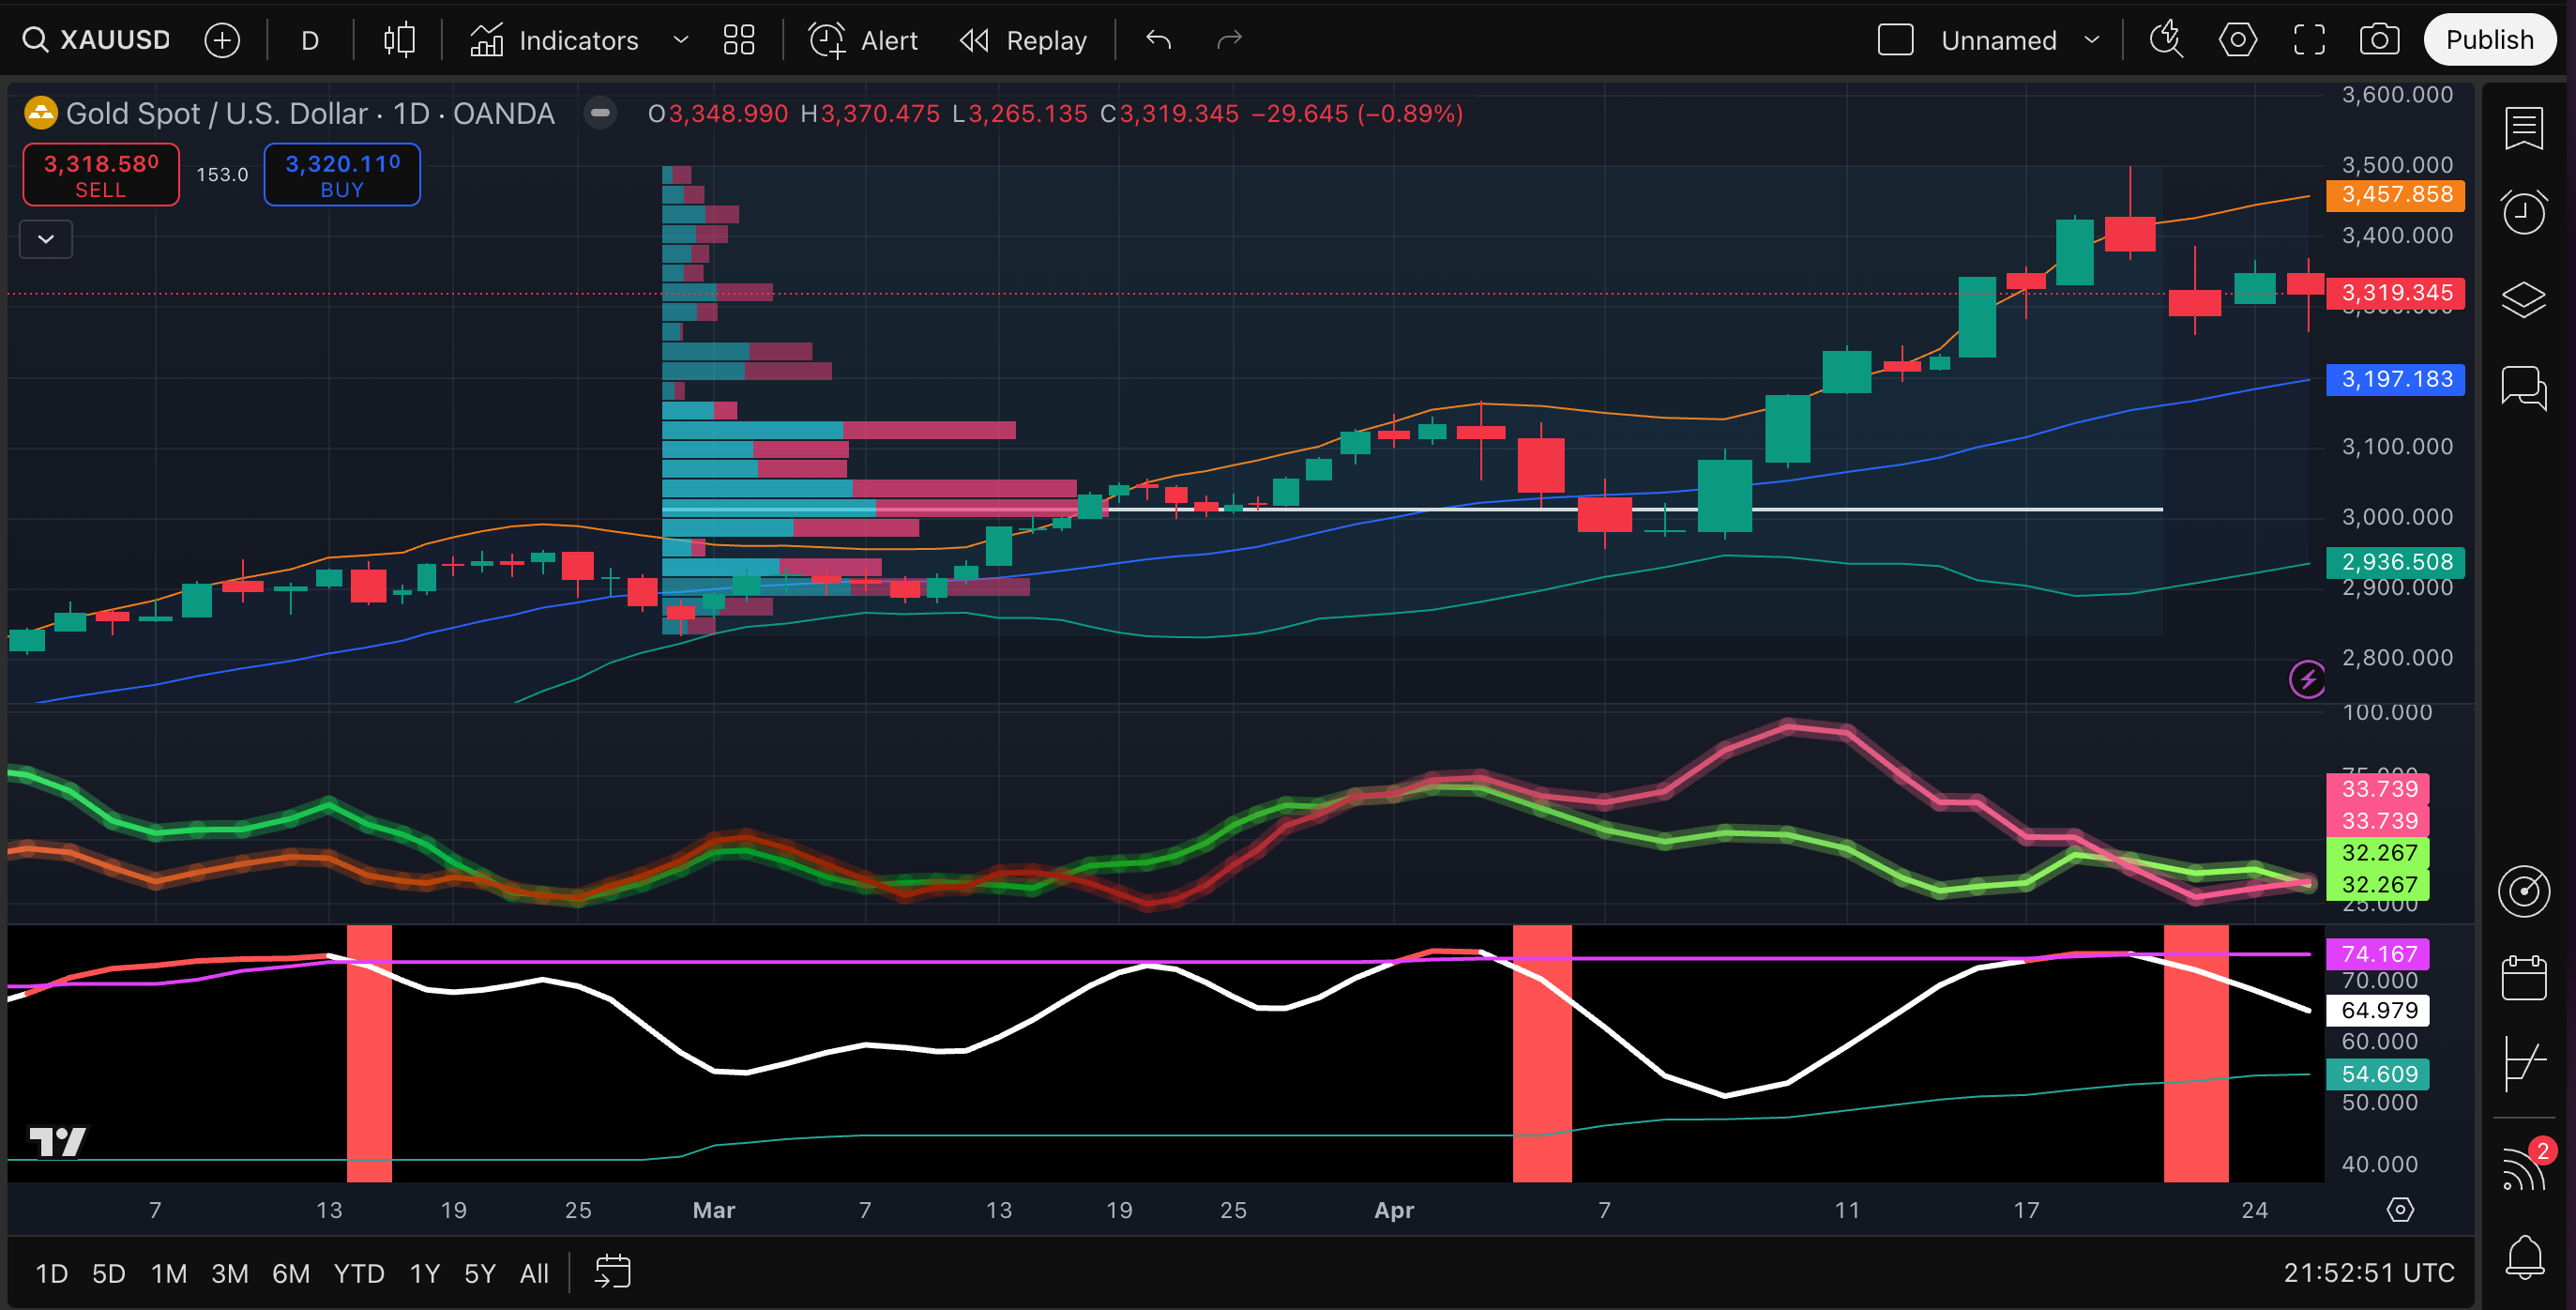Image resolution: width=2576 pixels, height=1310 pixels.
Task: Click the TradingView logo watermark button
Action: tap(57, 1141)
